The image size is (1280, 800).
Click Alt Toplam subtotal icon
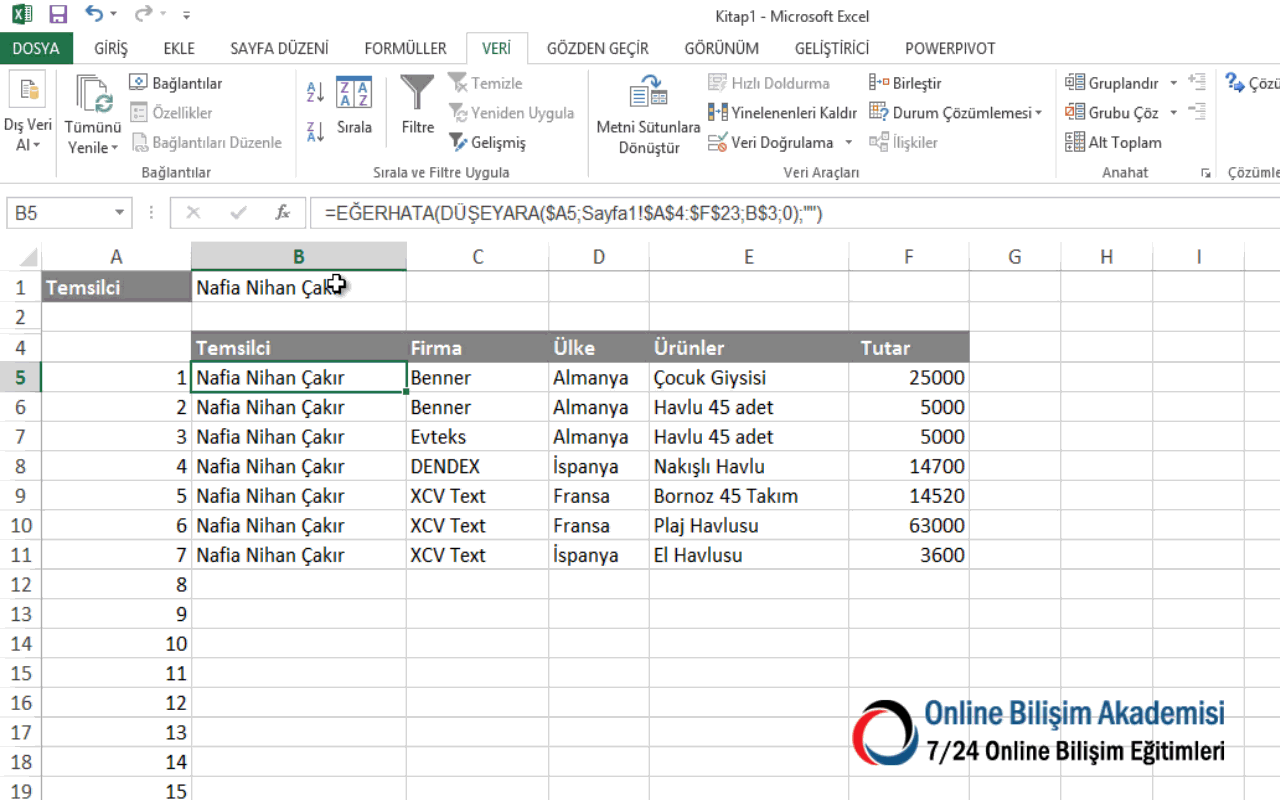(1114, 142)
